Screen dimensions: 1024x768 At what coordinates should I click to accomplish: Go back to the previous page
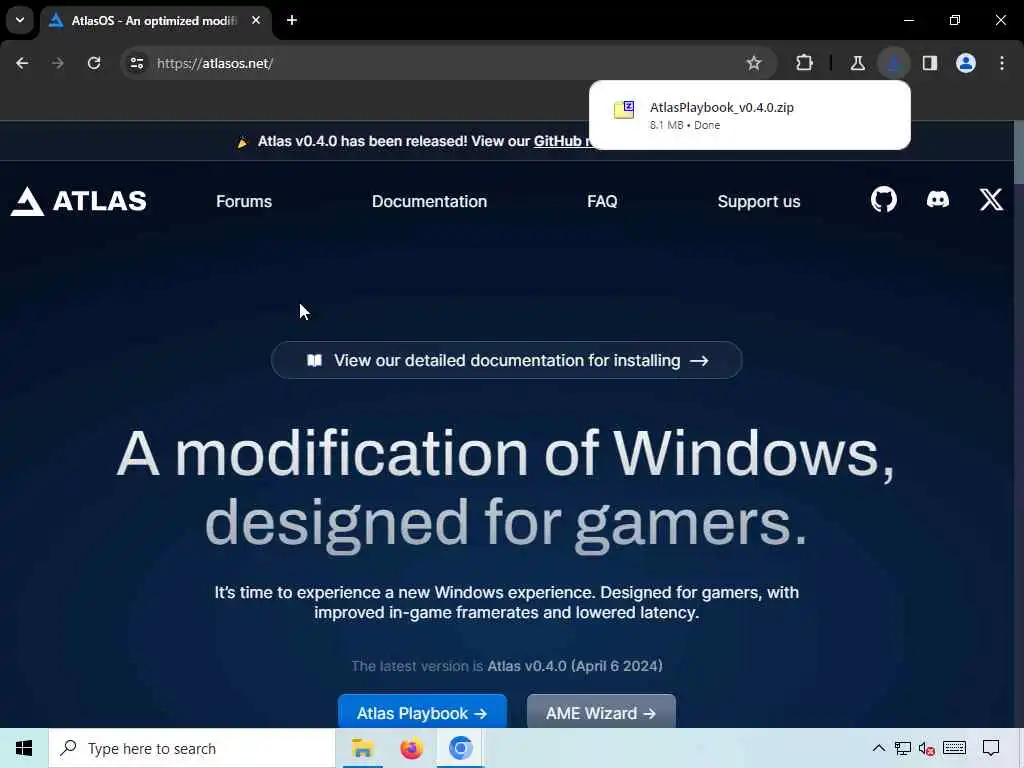pyautogui.click(x=22, y=63)
